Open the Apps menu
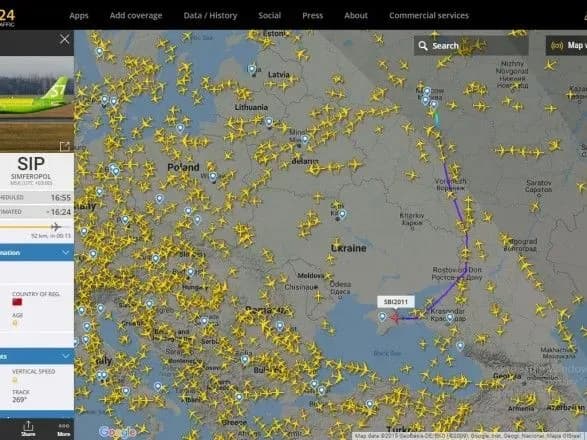Viewport: 587px width, 440px height. [x=79, y=15]
